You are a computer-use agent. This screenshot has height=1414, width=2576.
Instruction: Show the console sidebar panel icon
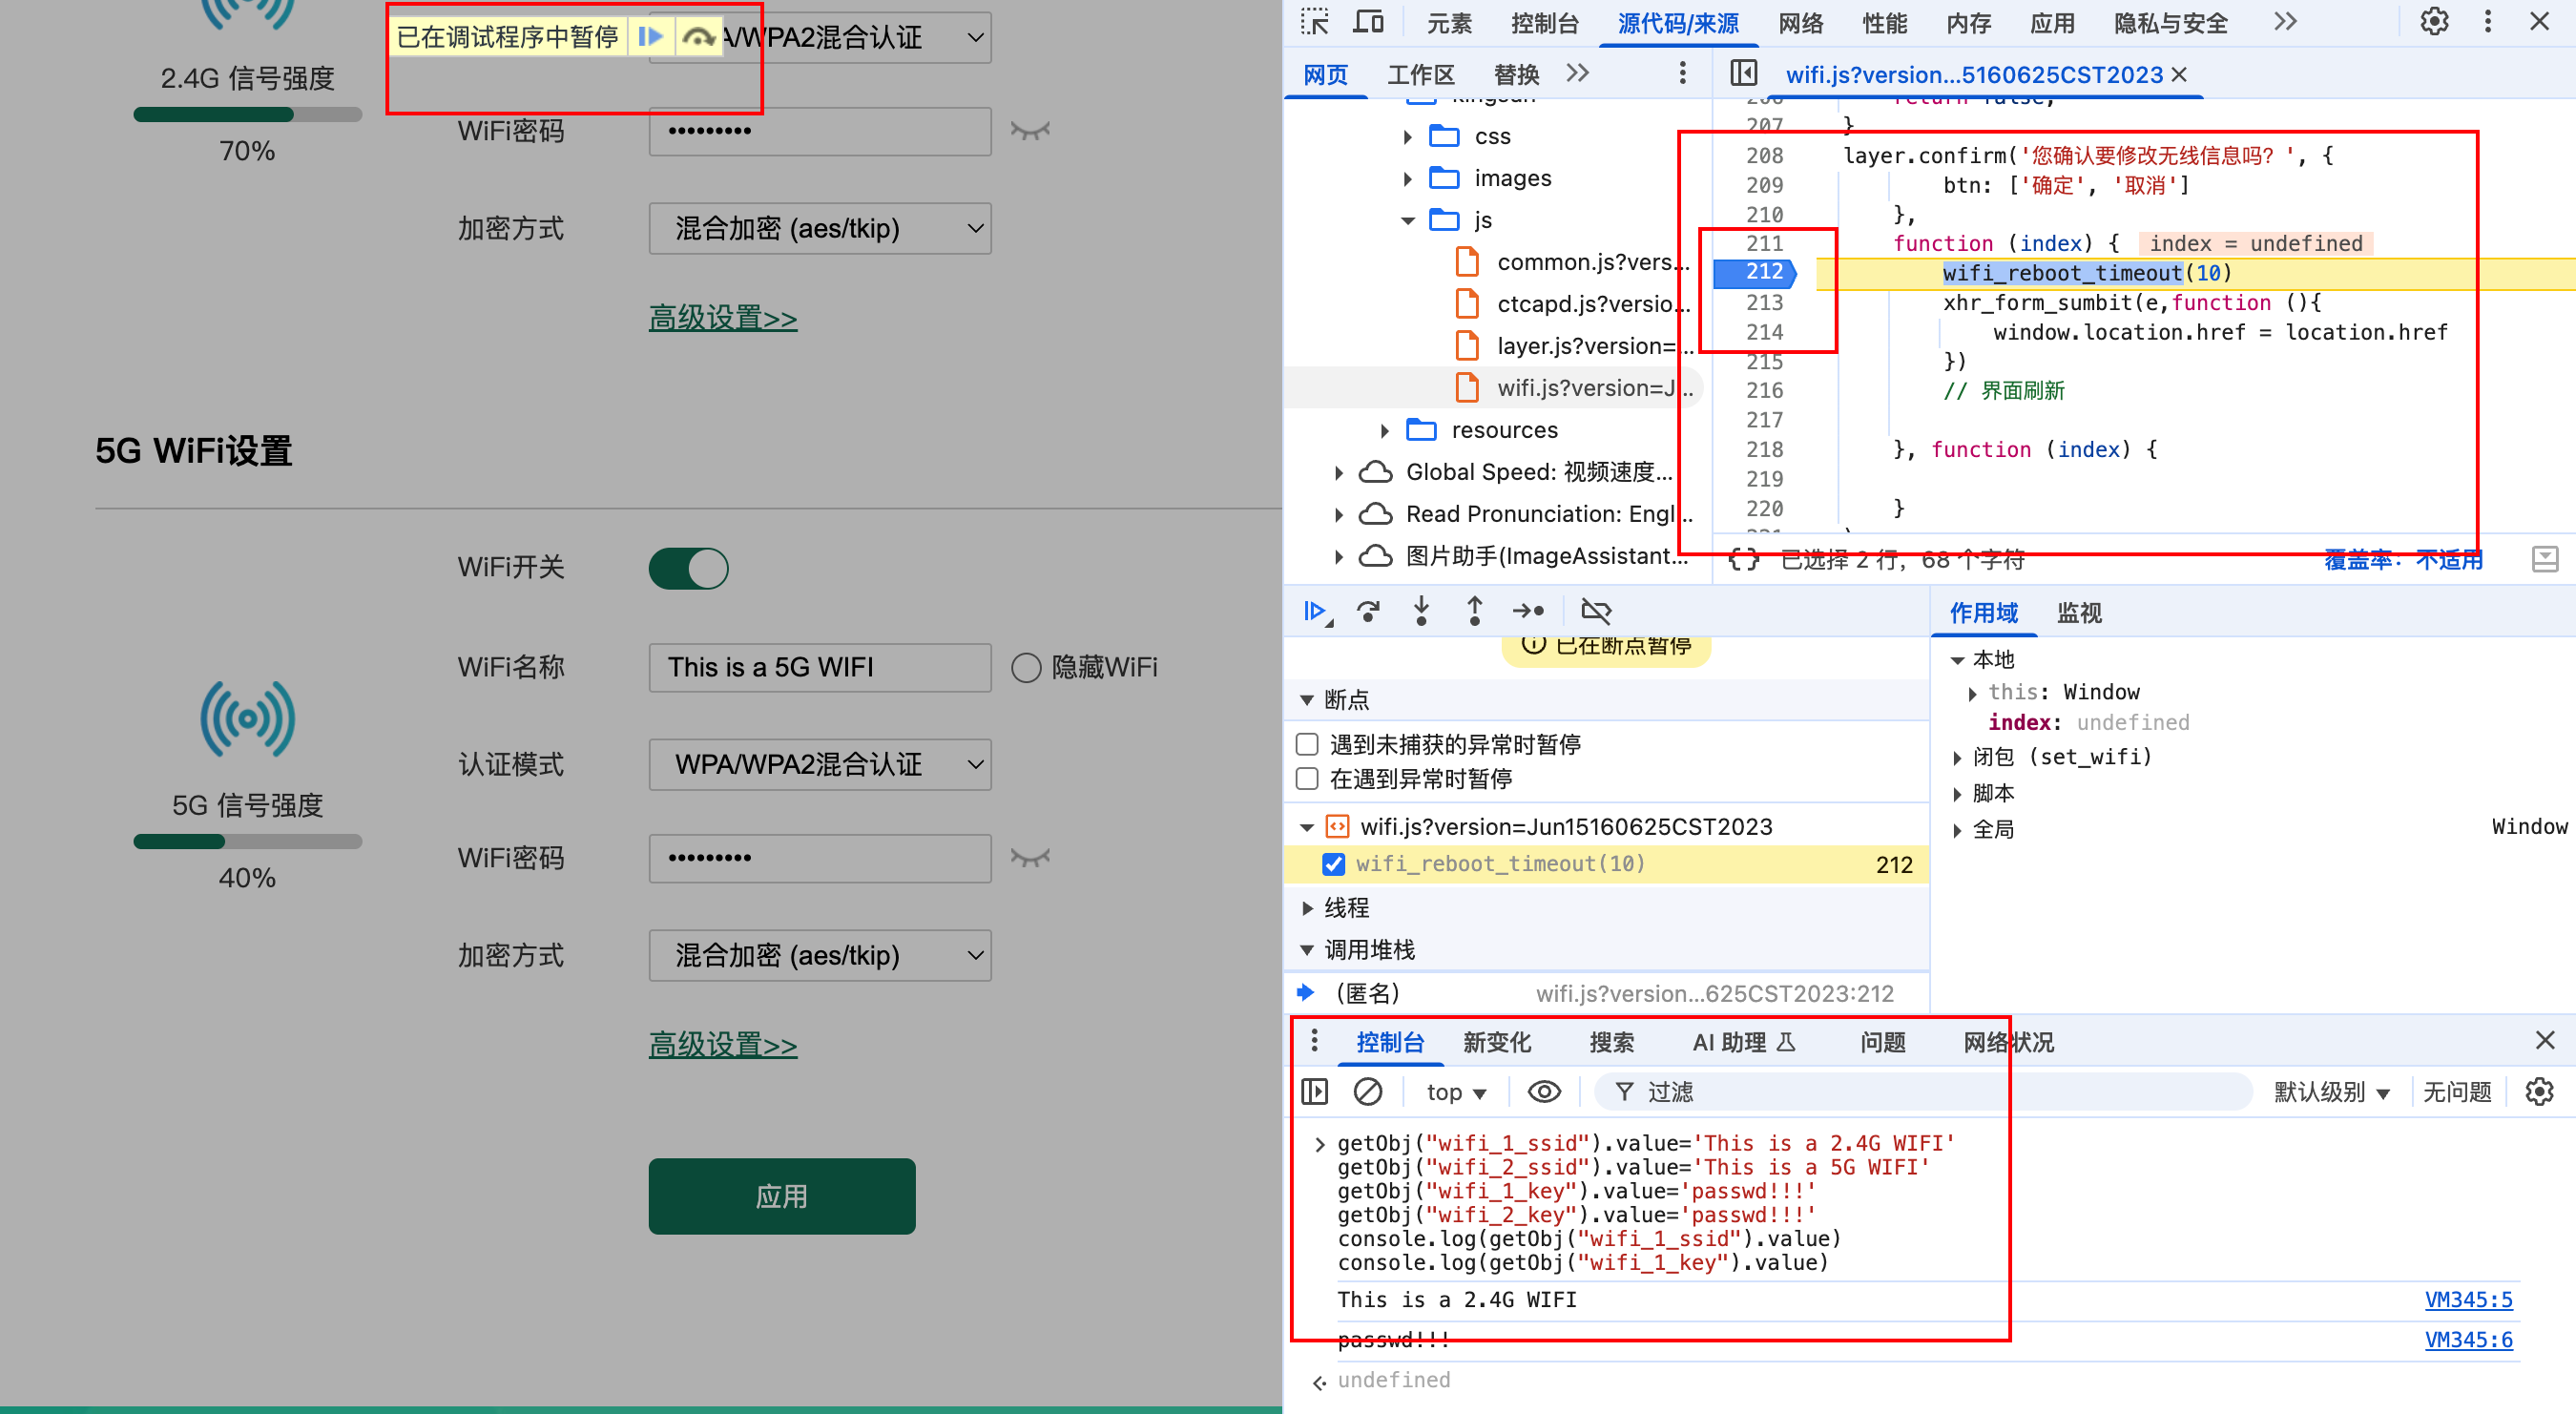[1315, 1091]
